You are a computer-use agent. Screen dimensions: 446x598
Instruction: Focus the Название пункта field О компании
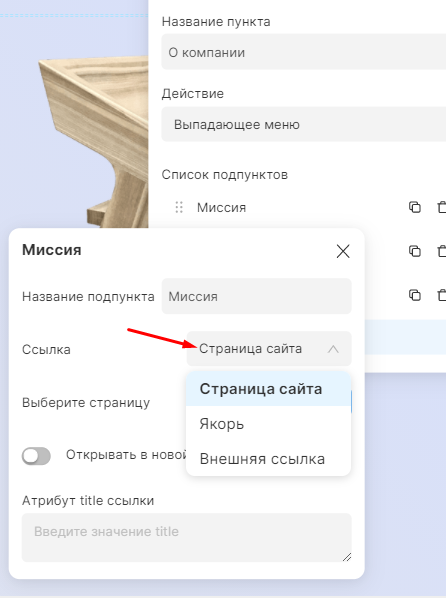pos(304,52)
